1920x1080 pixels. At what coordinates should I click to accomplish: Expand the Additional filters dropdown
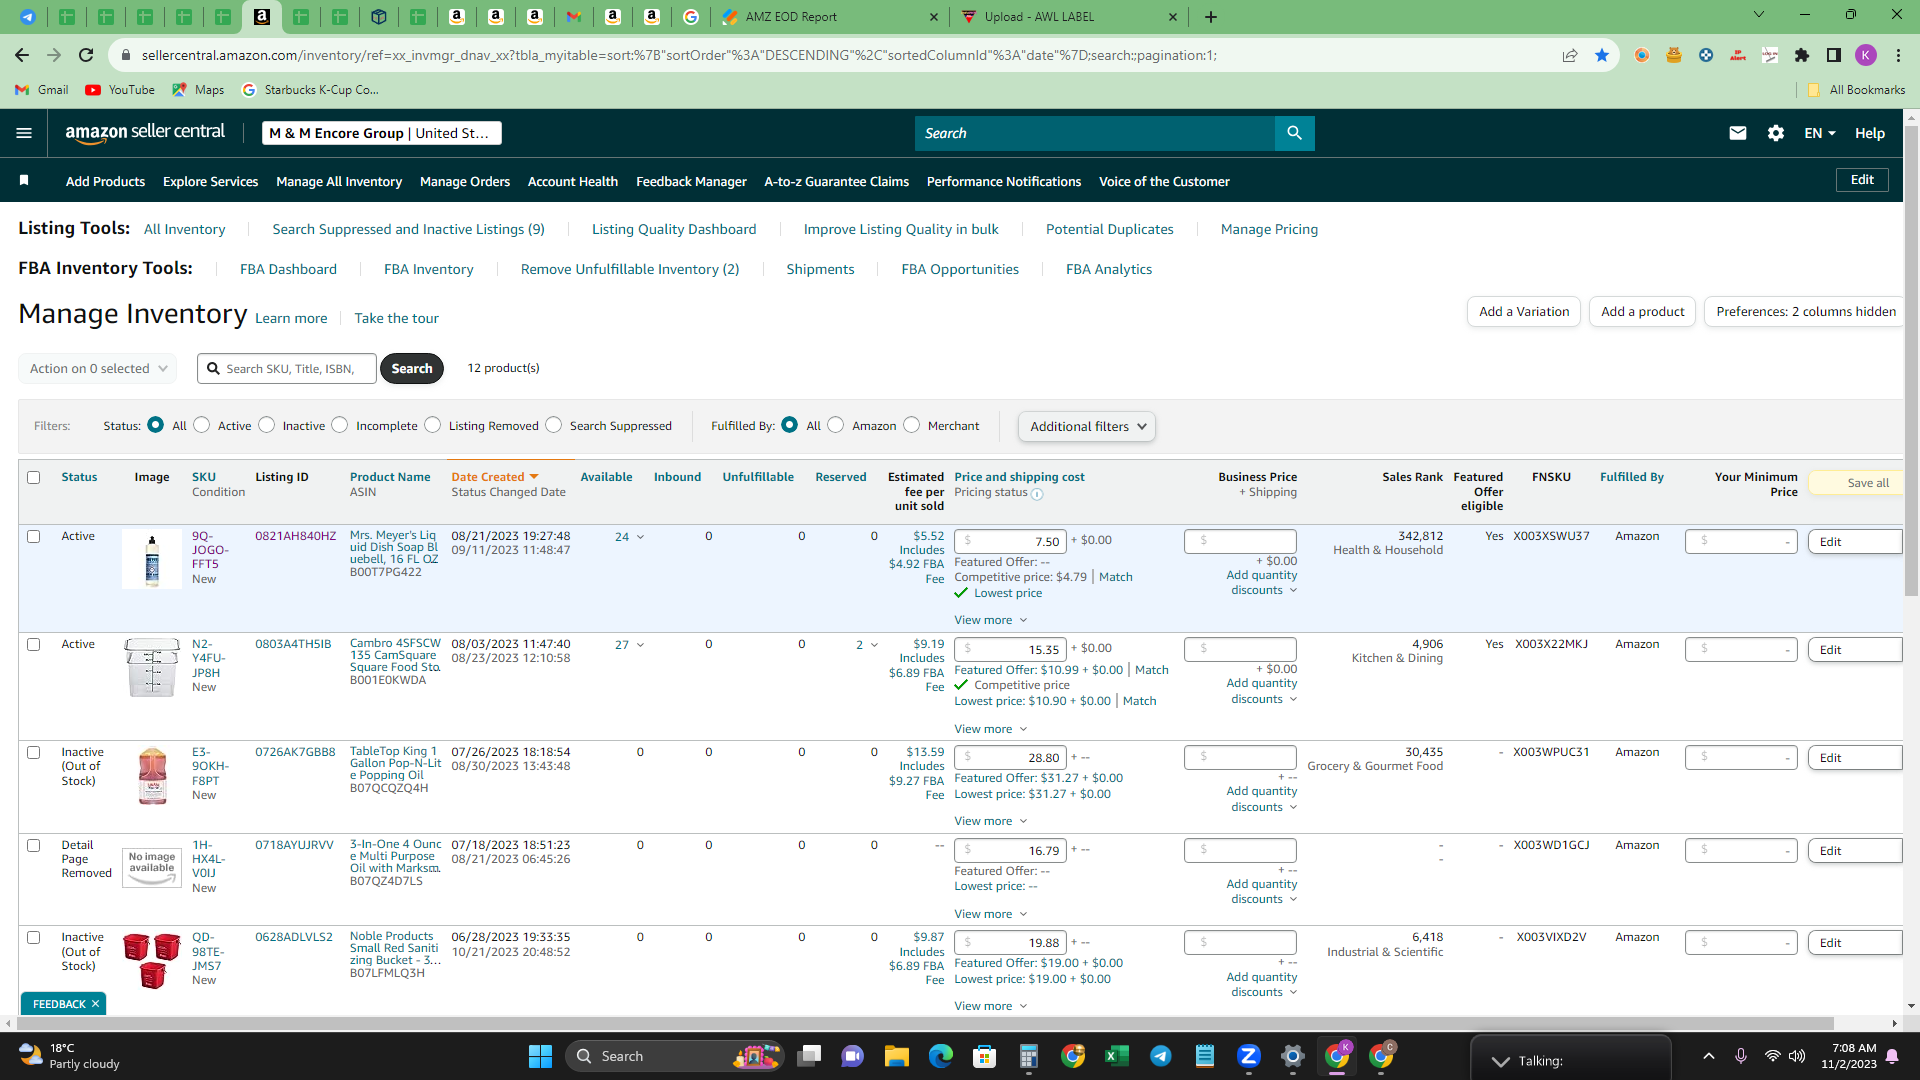(x=1087, y=427)
